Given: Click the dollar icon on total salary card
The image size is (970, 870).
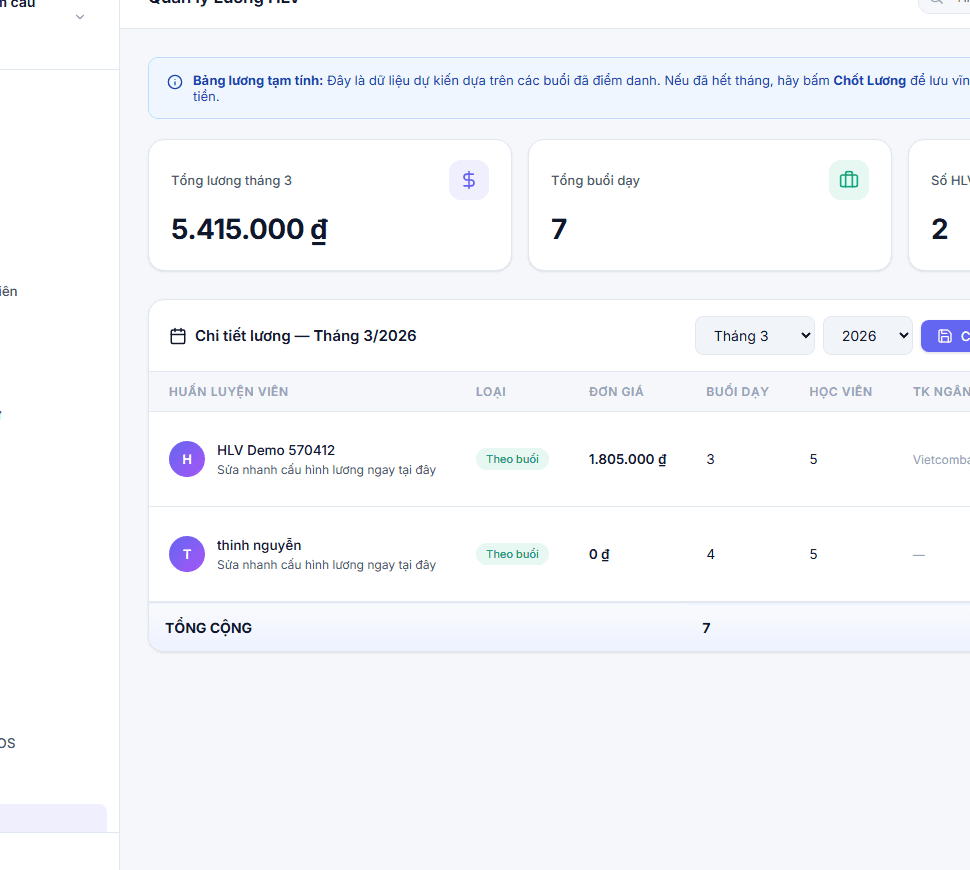Looking at the screenshot, I should 469,180.
